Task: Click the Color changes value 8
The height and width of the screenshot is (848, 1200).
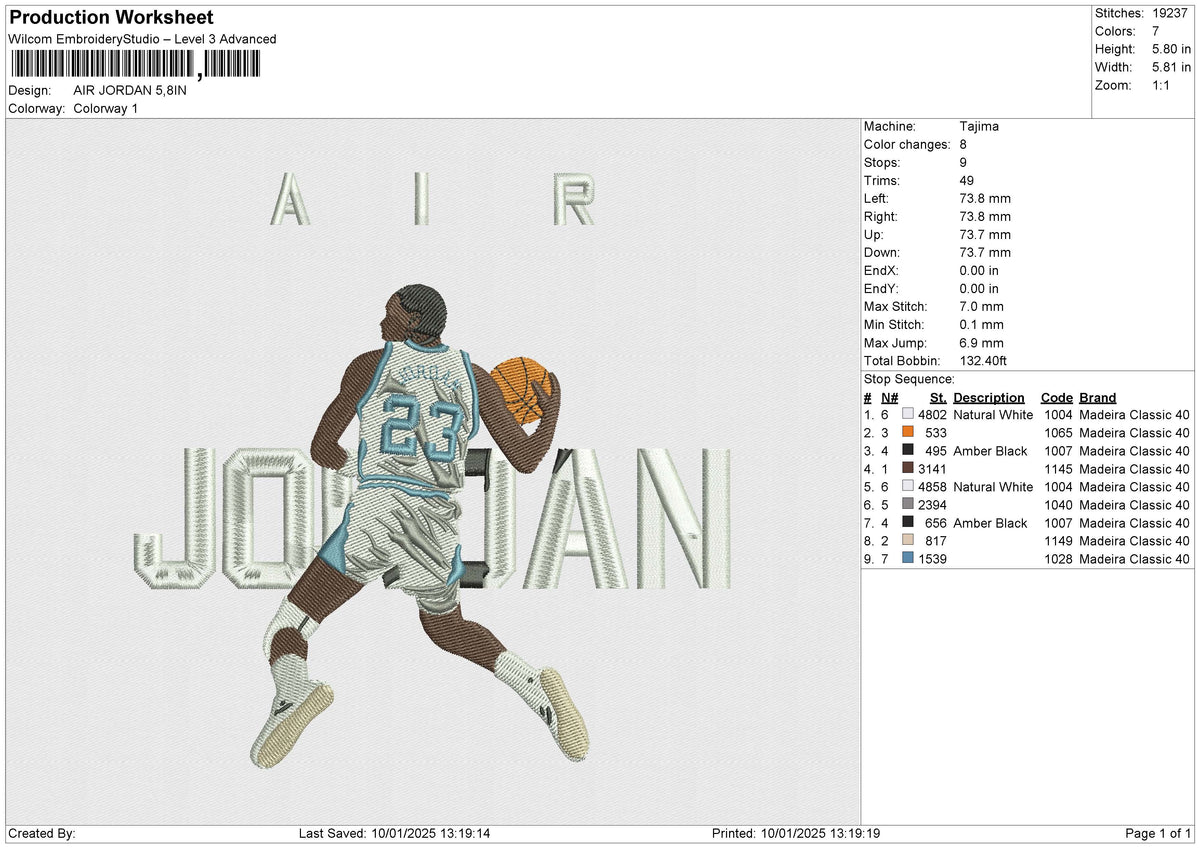Action: (963, 144)
